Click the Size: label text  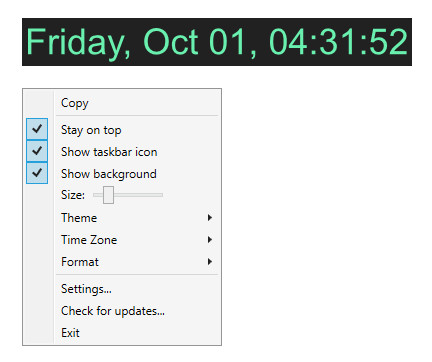(73, 195)
